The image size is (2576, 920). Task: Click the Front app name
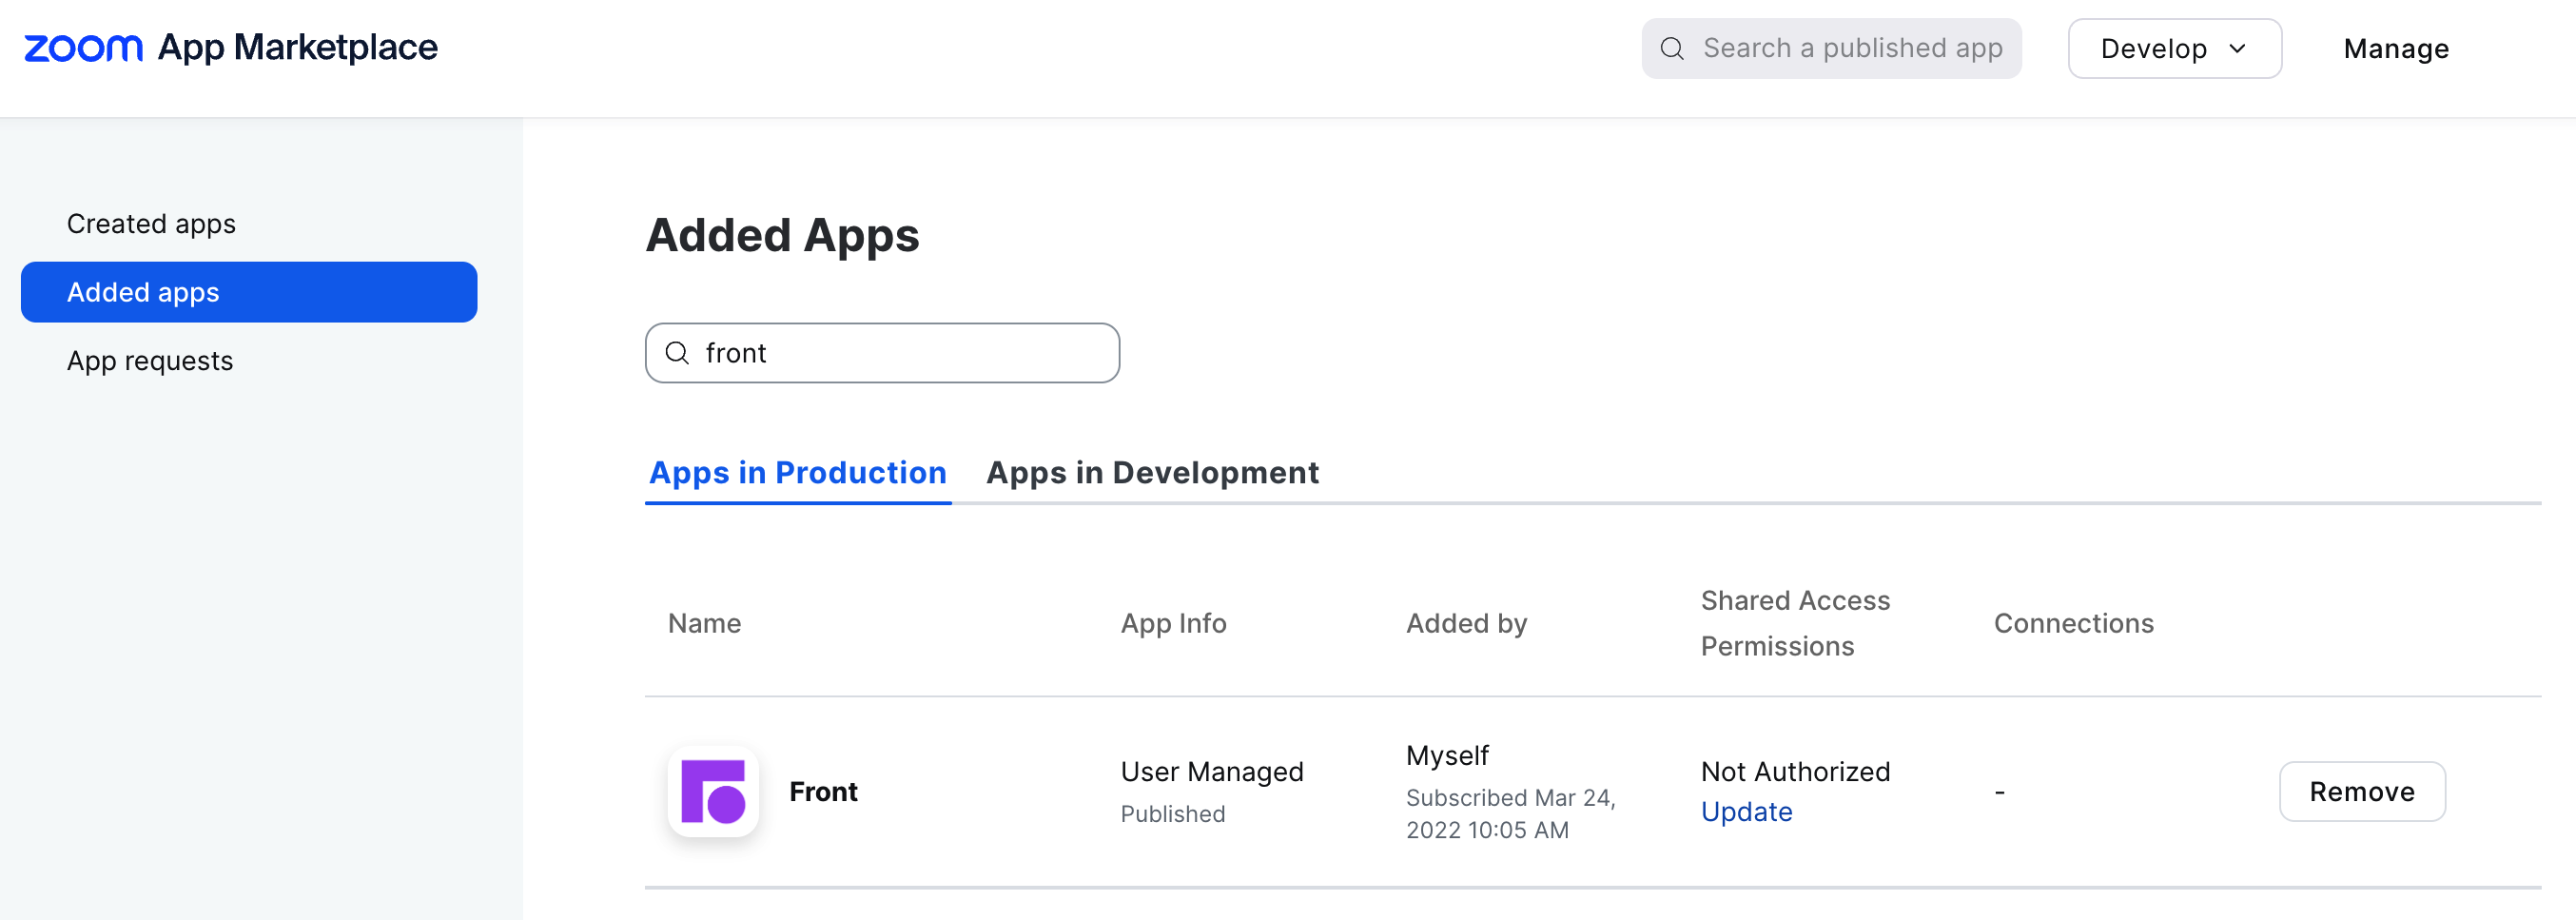click(x=823, y=791)
